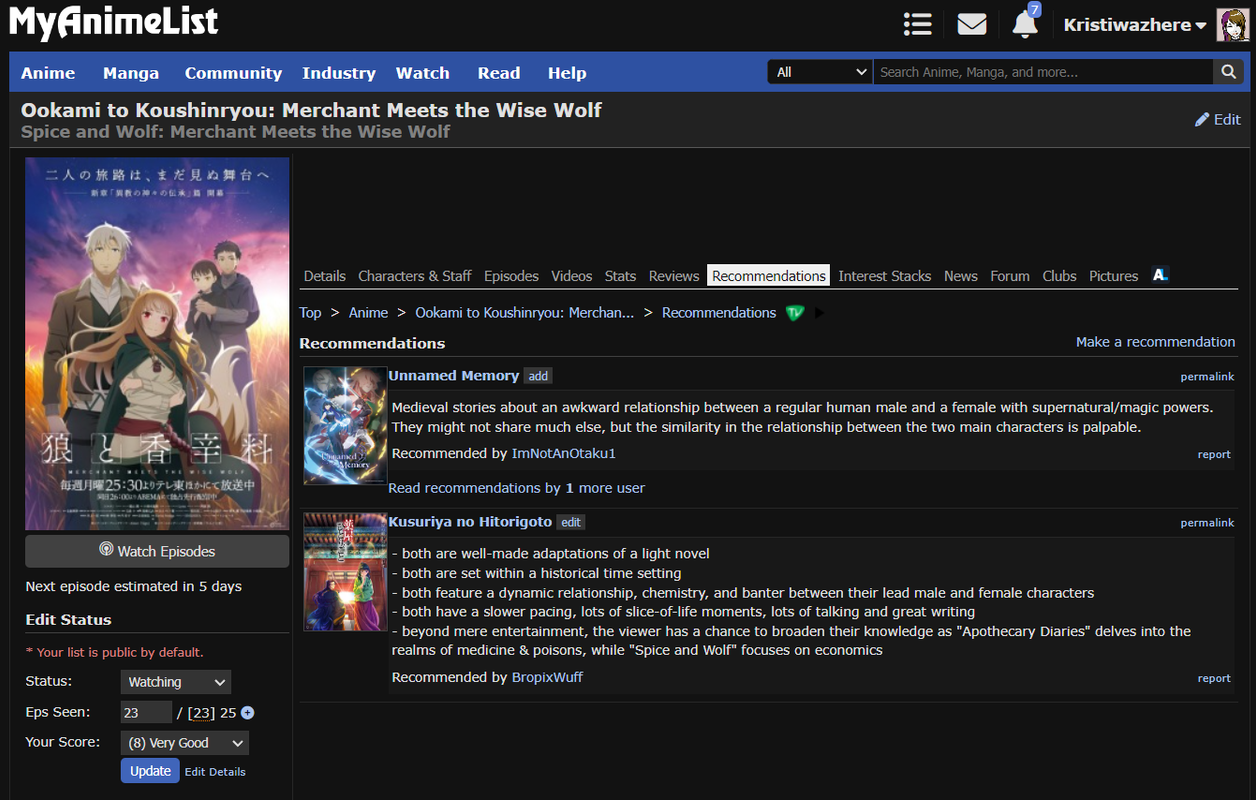Click the Search Anime, Manga input field
The width and height of the screenshot is (1256, 800).
click(x=1044, y=72)
